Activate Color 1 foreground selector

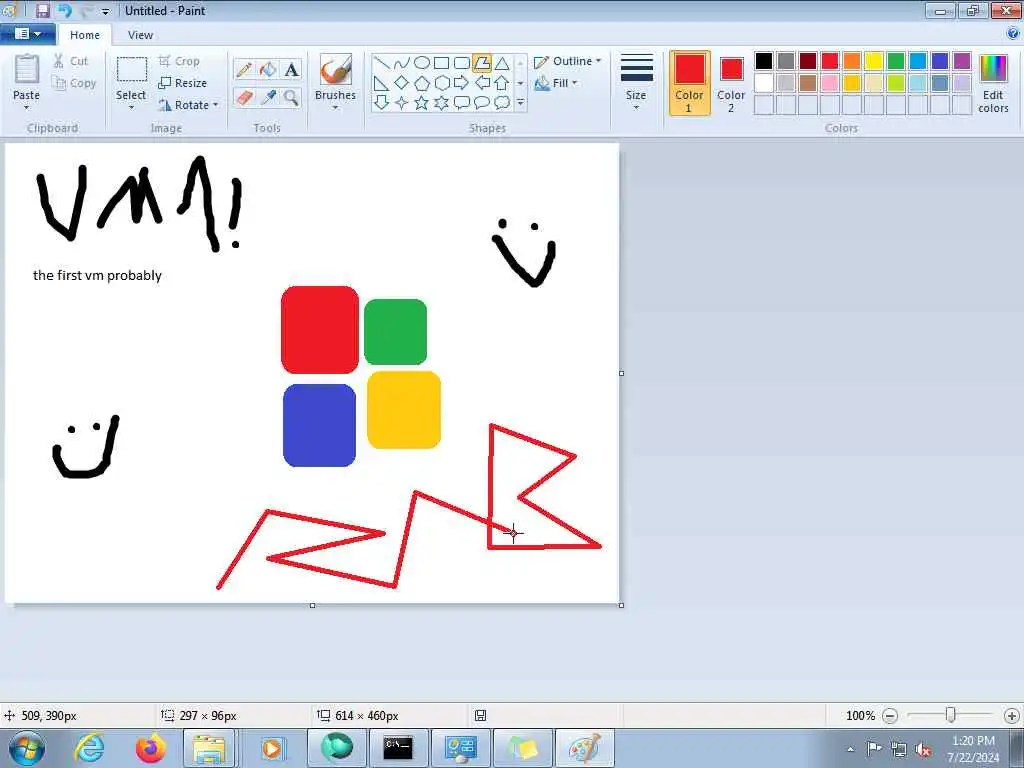[x=690, y=83]
